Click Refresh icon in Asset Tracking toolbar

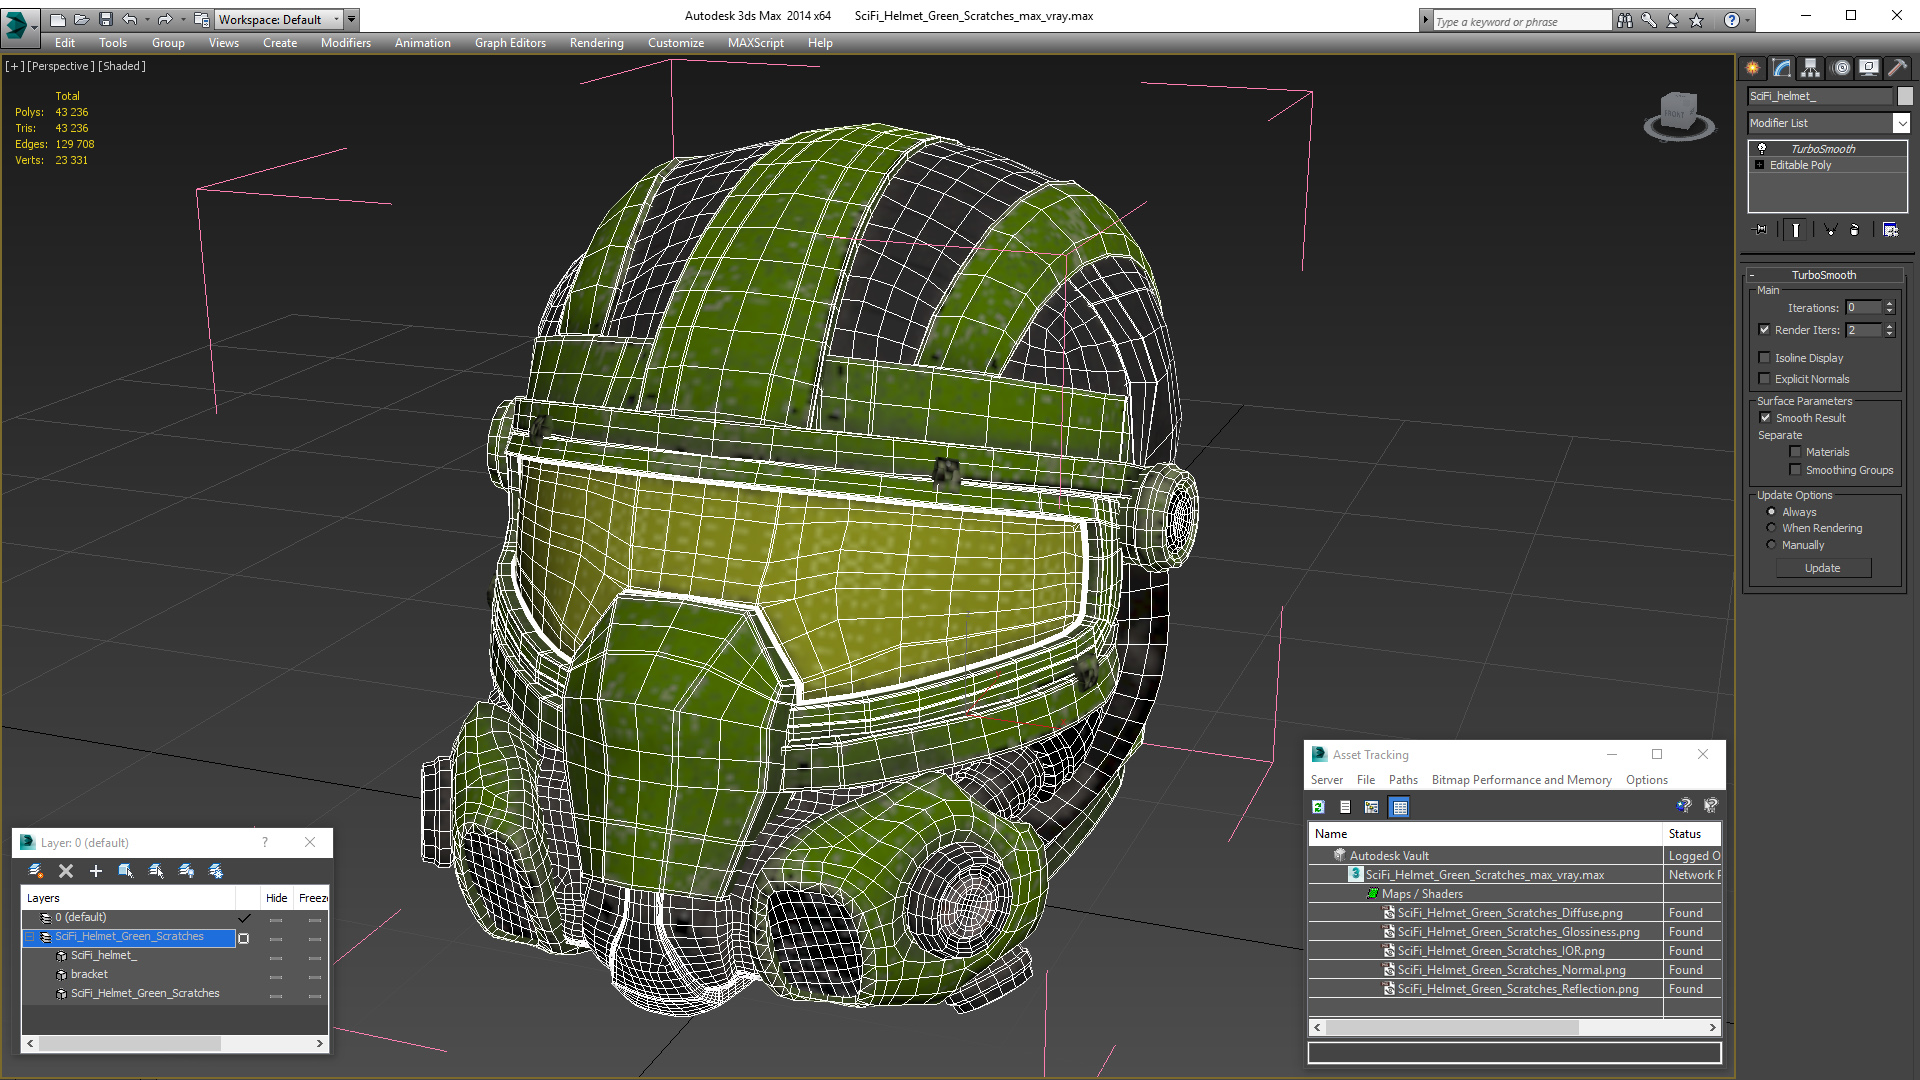coord(1319,807)
